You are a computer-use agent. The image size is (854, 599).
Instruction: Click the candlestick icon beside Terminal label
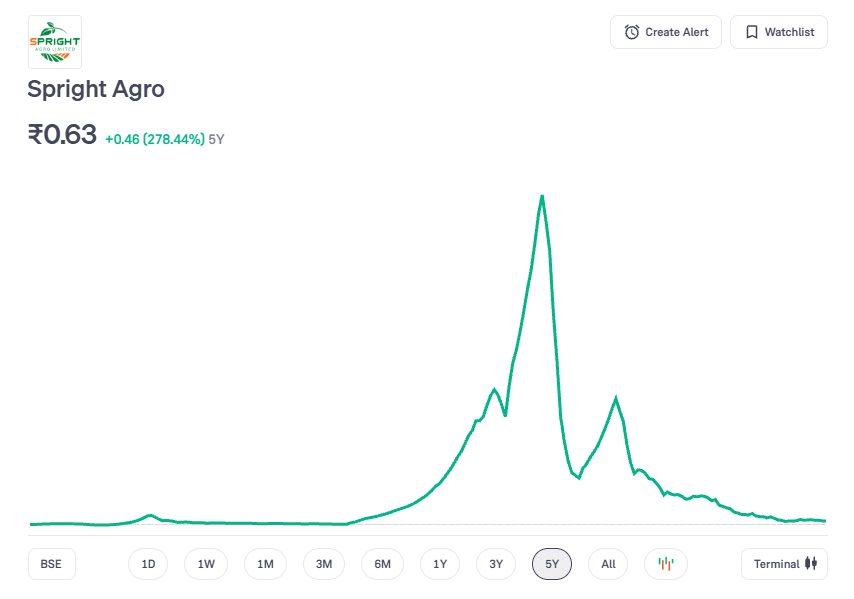pyautogui.click(x=811, y=564)
